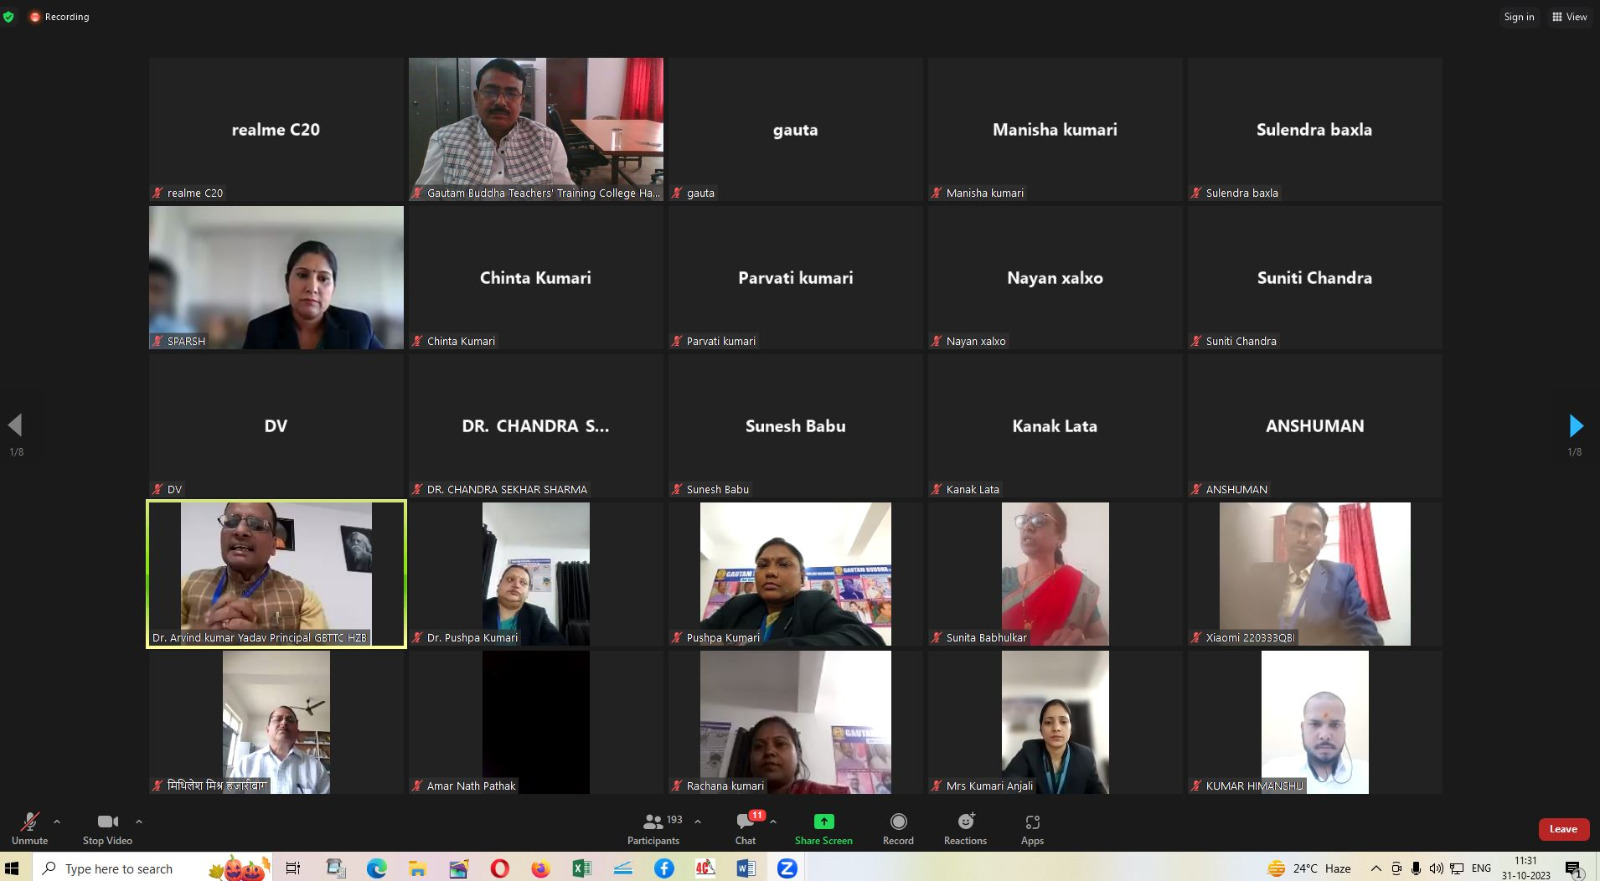Stop Video camera toggle
The height and width of the screenshot is (881, 1600).
click(107, 822)
